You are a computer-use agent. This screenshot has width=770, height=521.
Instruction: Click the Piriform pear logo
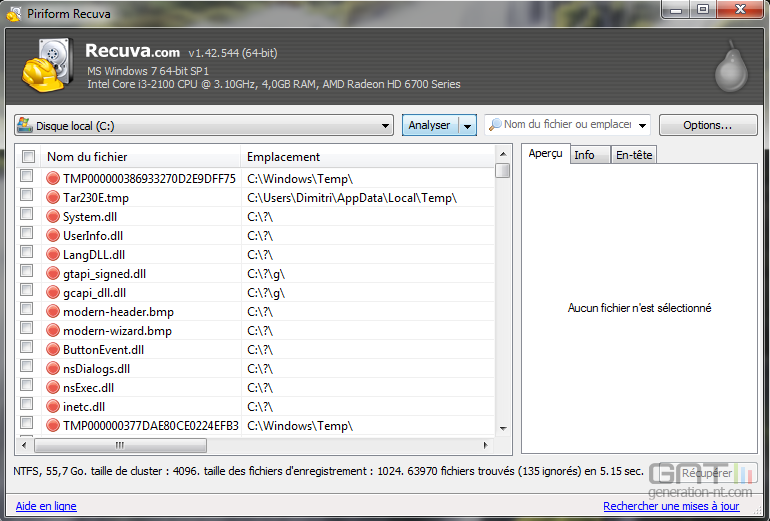731,67
